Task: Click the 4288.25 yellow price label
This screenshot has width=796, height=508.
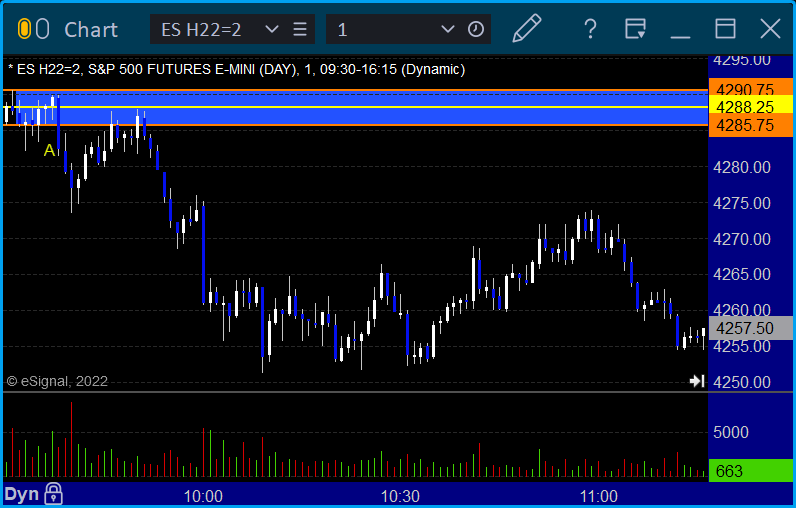Action: 750,106
